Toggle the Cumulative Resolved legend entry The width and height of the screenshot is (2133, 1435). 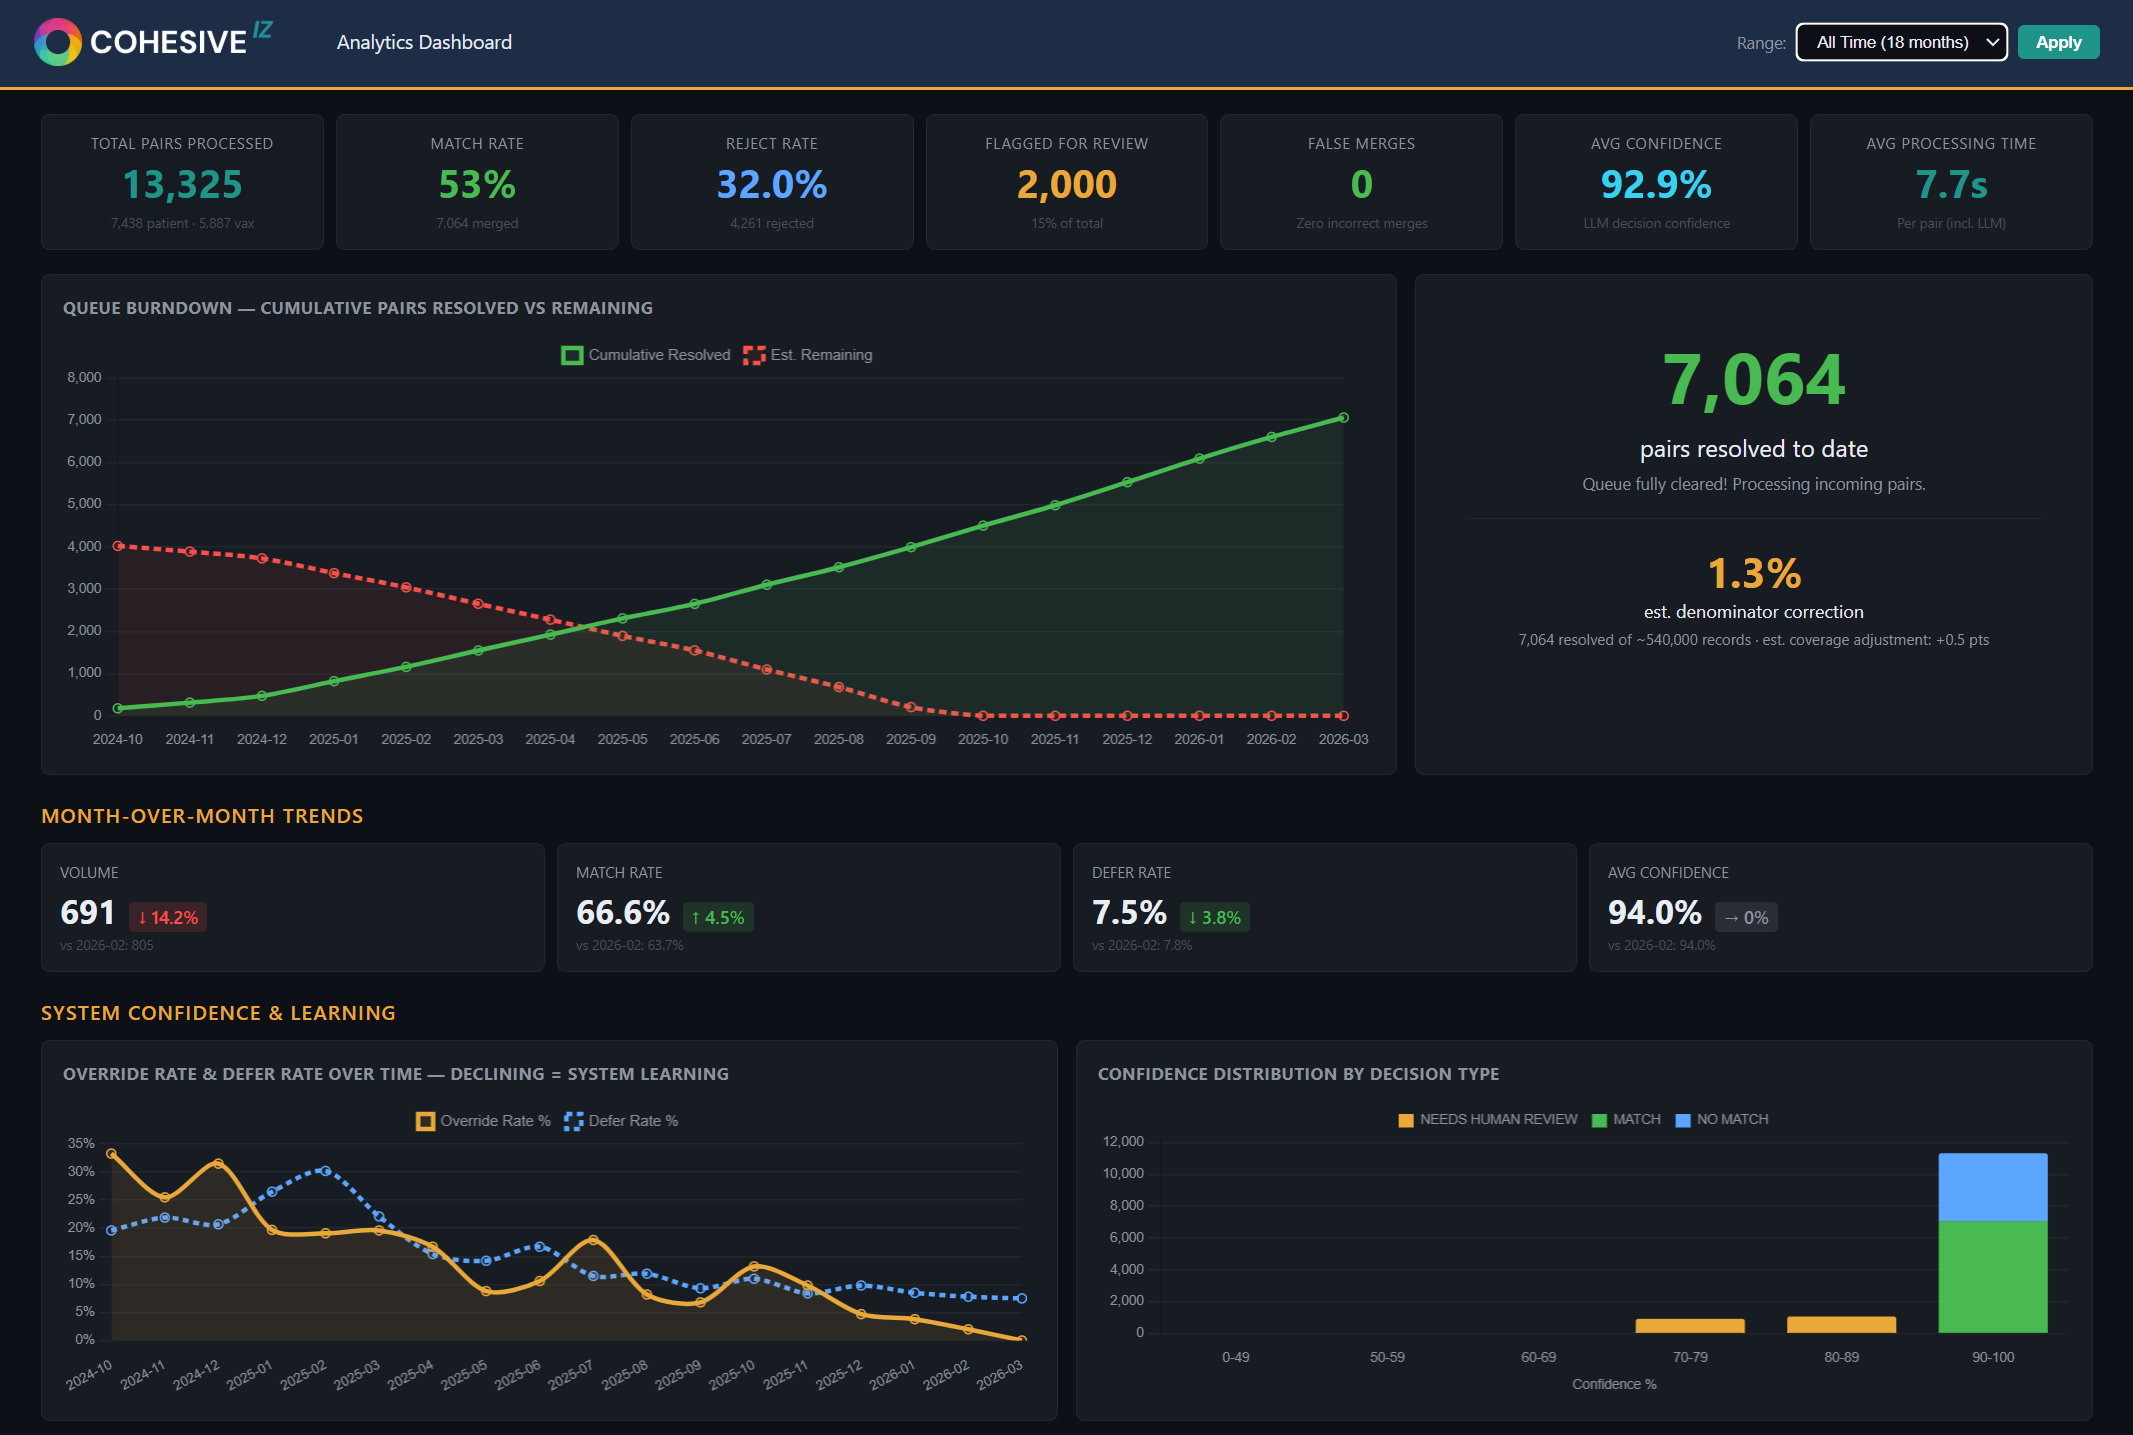tap(646, 354)
